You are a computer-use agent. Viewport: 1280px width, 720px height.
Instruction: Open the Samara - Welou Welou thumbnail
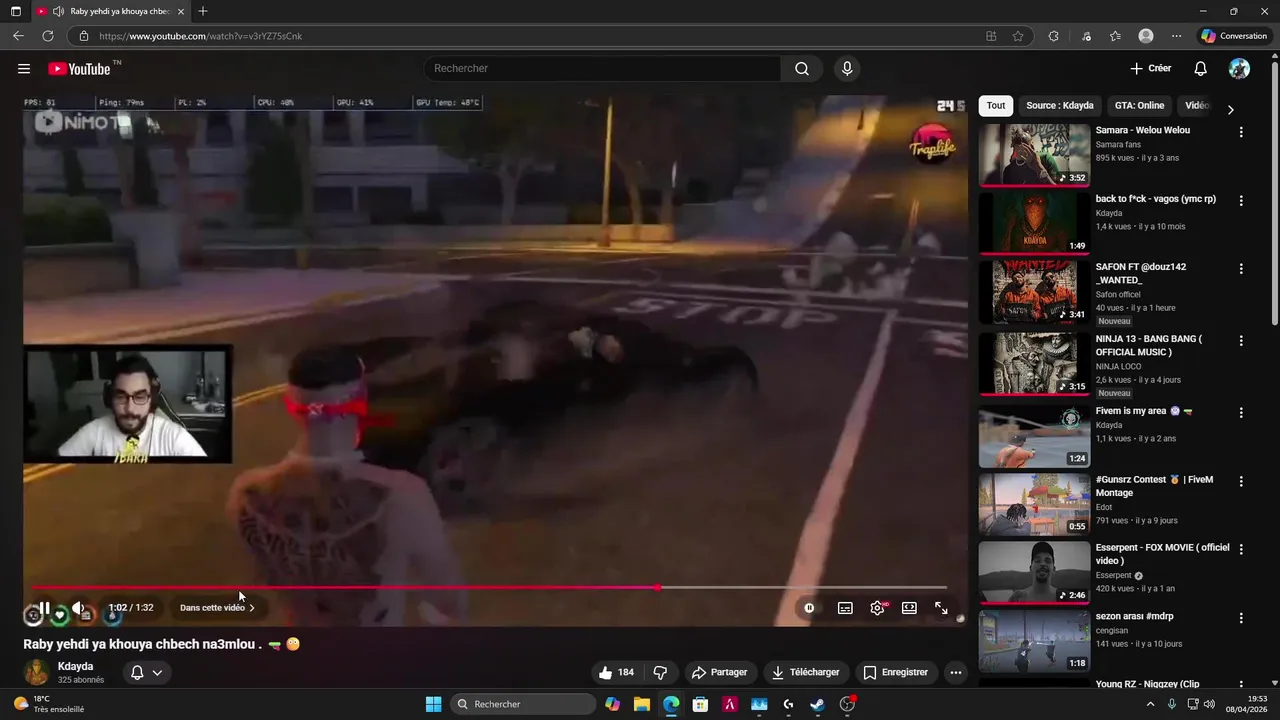coord(1034,155)
